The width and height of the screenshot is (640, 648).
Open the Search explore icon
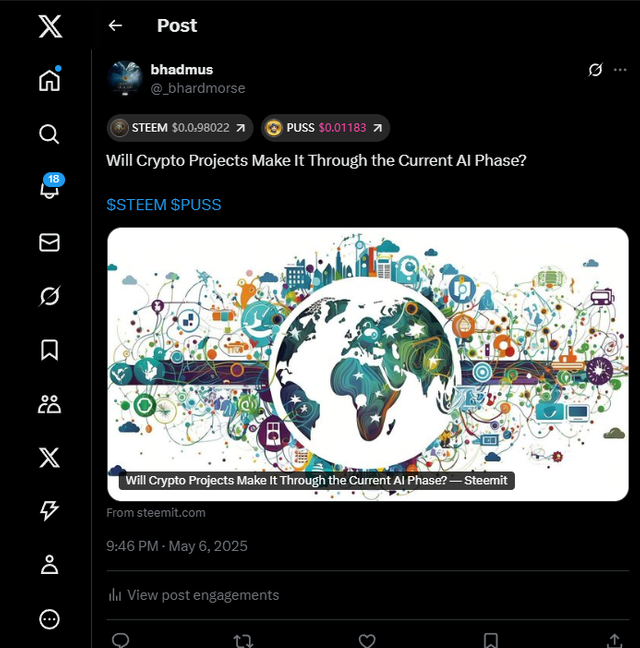tap(49, 134)
